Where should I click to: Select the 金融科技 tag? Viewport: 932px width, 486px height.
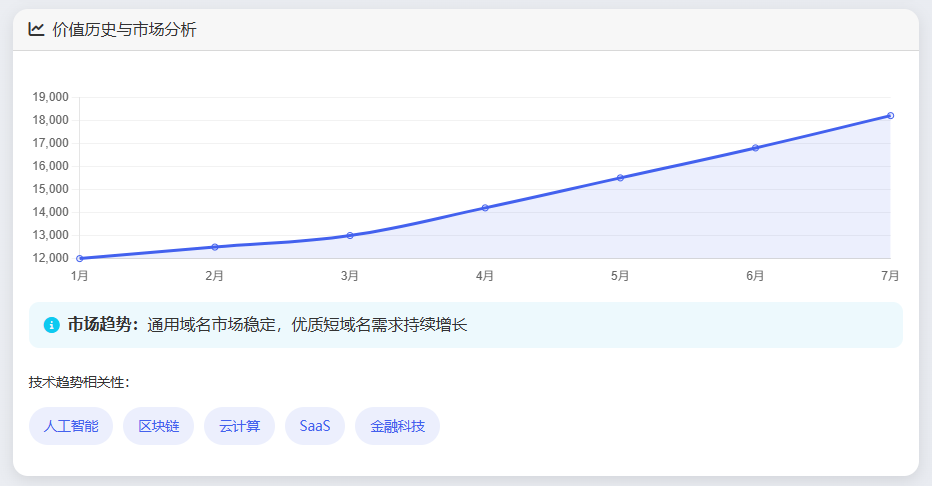[398, 426]
